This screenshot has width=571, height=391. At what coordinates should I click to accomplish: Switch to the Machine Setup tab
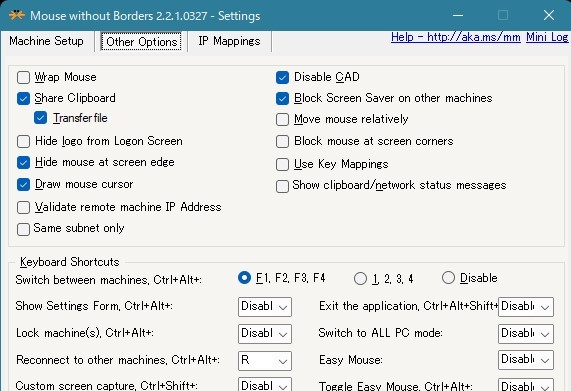[46, 41]
